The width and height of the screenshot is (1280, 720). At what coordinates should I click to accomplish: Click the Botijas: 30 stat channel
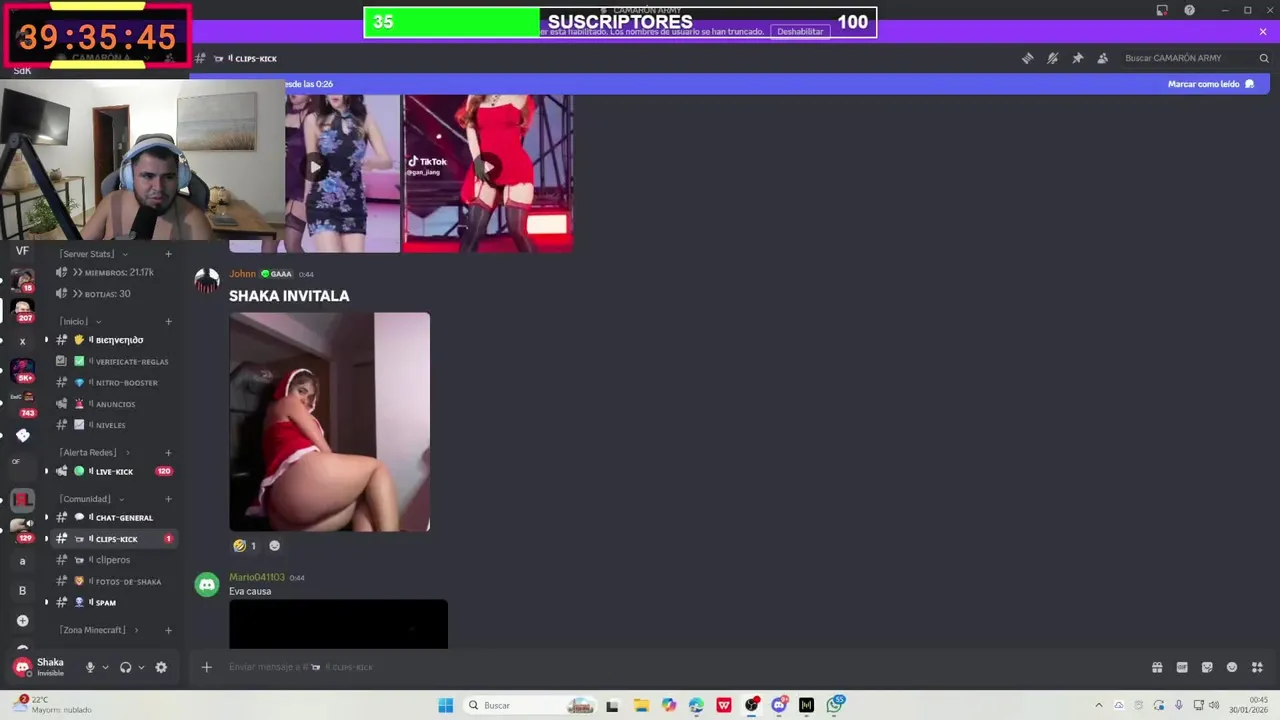[114, 294]
